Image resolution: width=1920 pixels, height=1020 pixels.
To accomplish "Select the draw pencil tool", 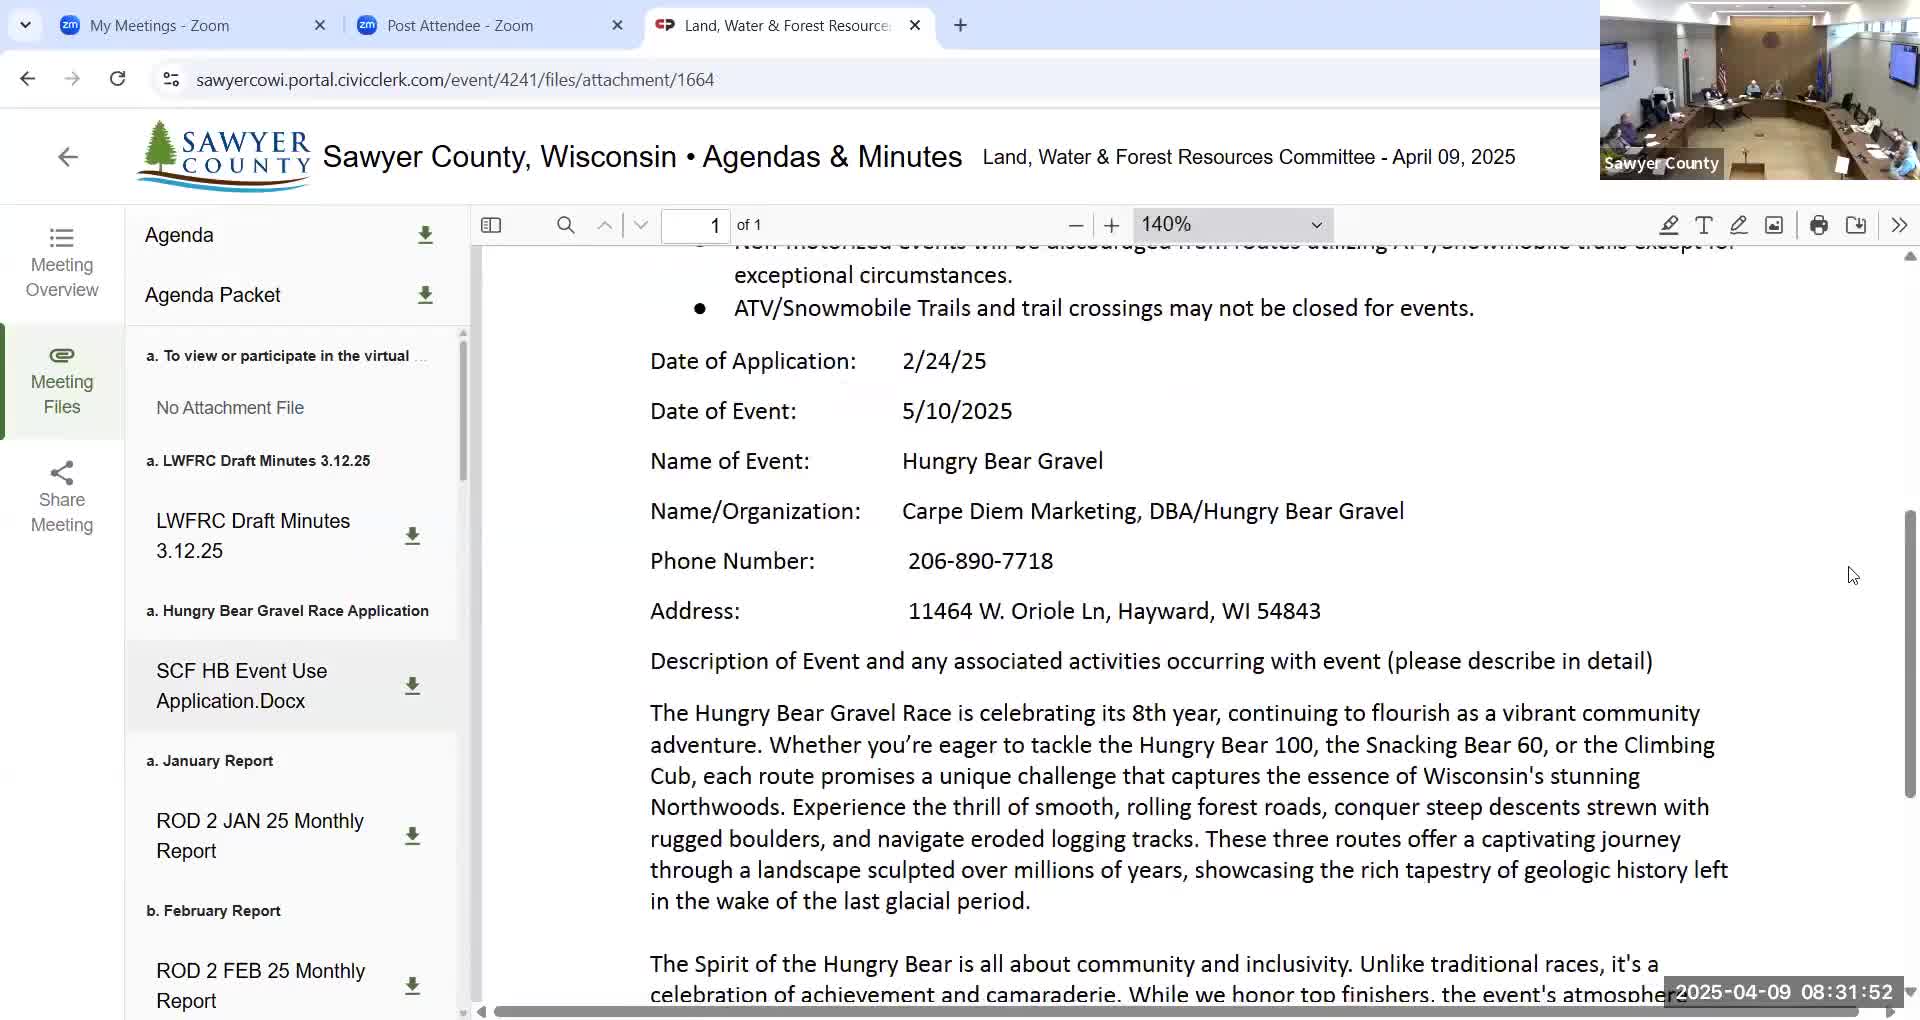I will (x=1739, y=225).
